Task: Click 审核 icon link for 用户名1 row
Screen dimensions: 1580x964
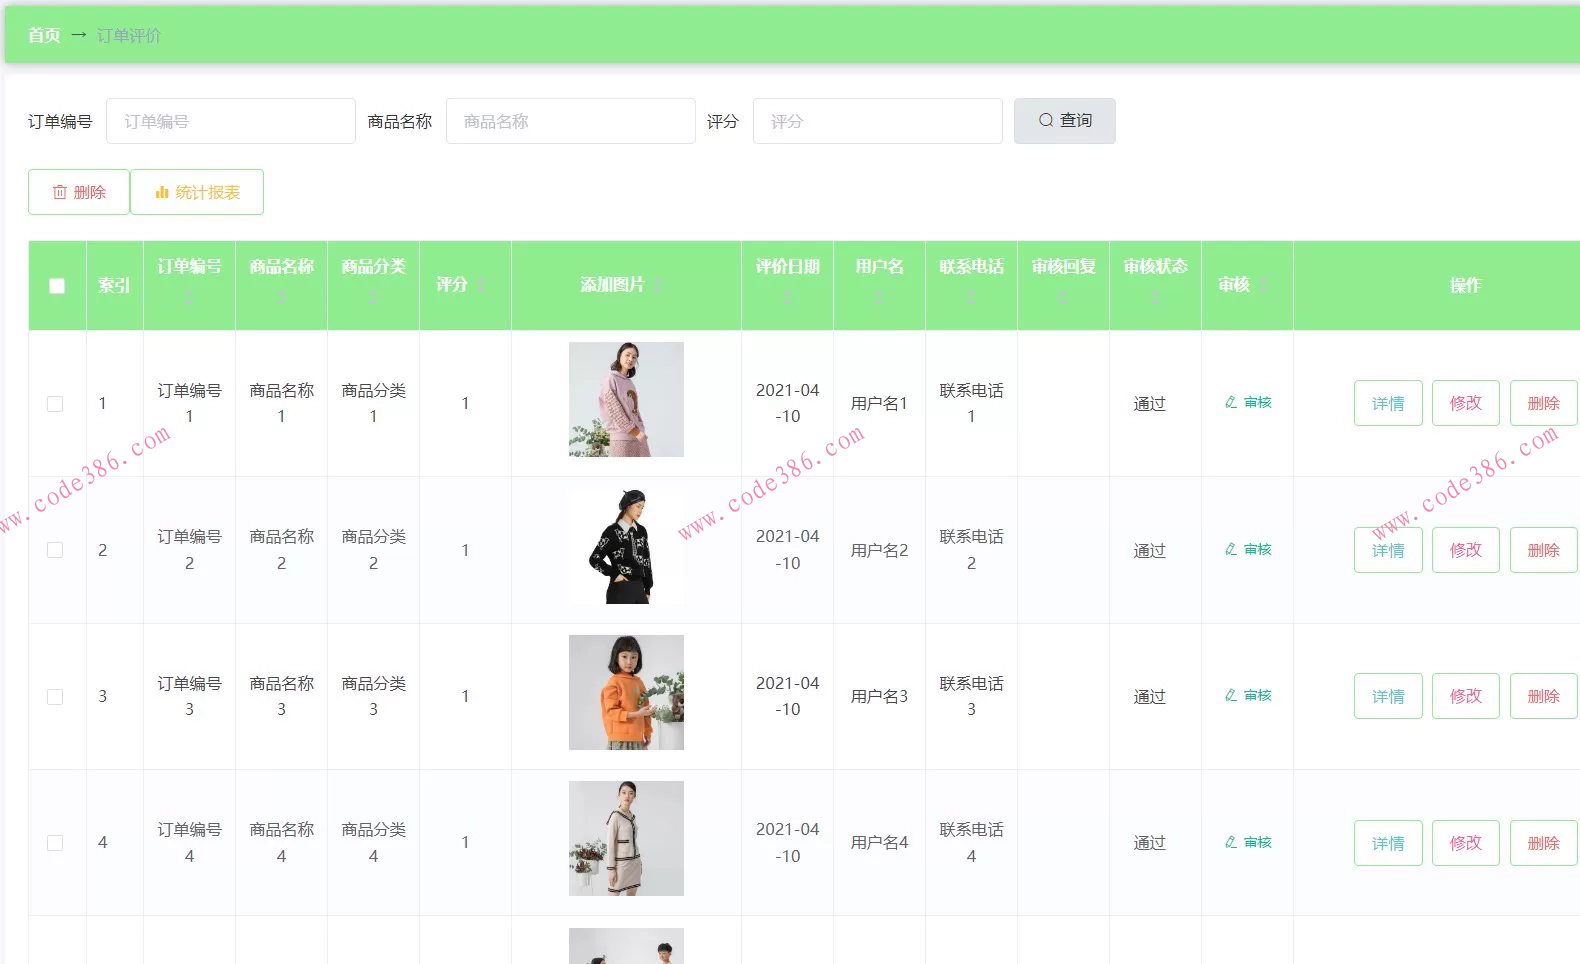Action: pos(1248,403)
